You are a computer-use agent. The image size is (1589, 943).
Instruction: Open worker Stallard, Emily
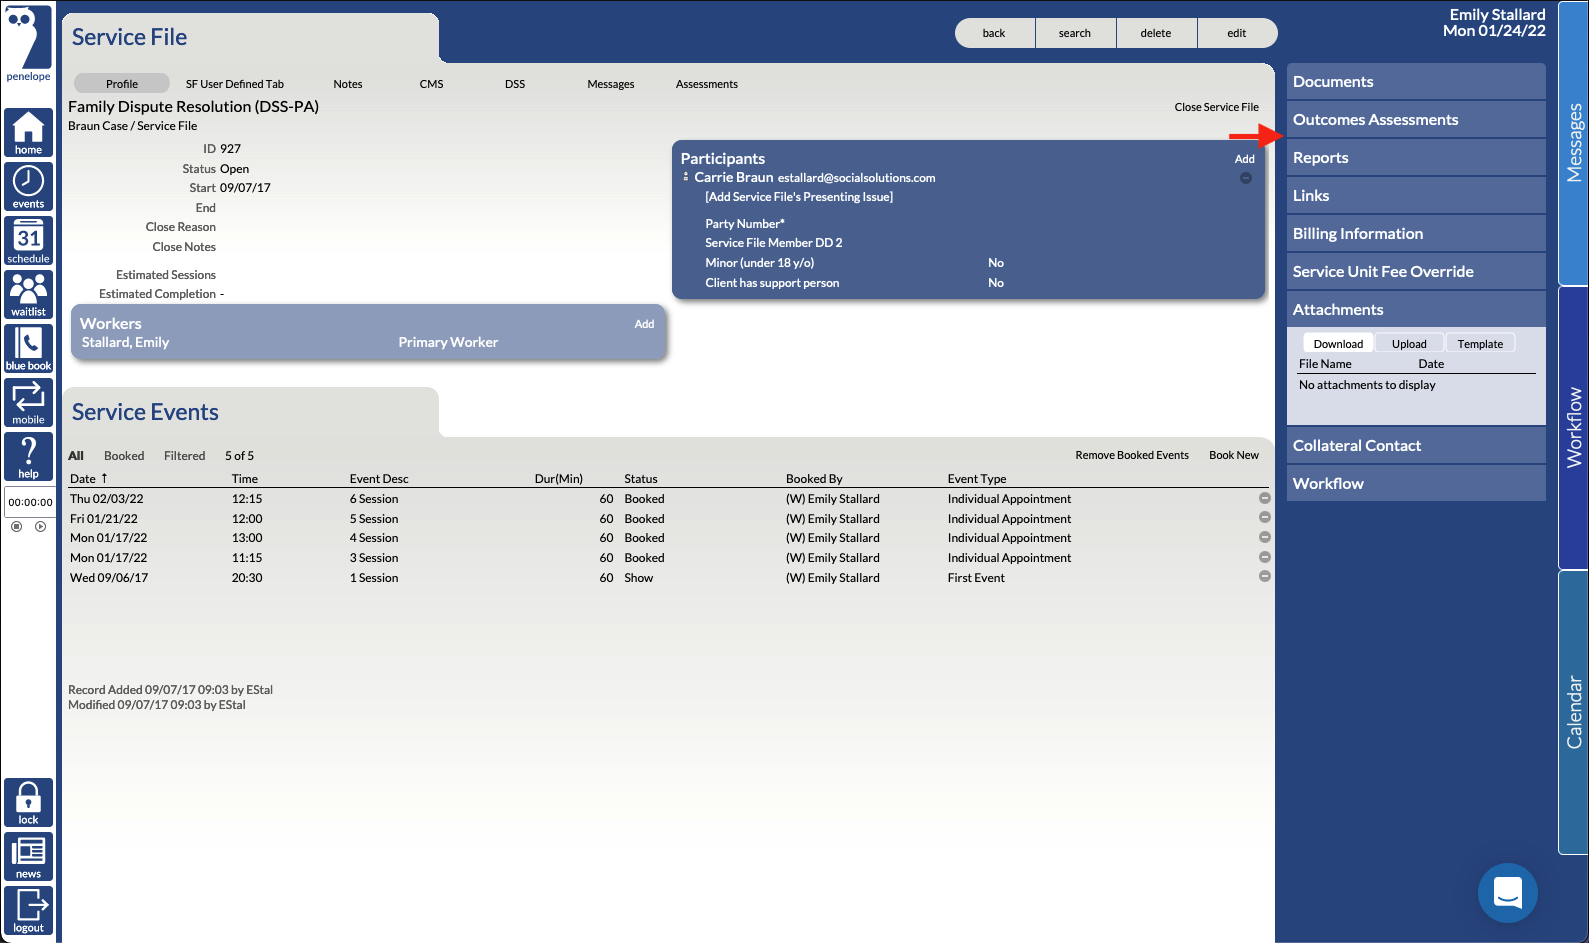pyautogui.click(x=125, y=342)
